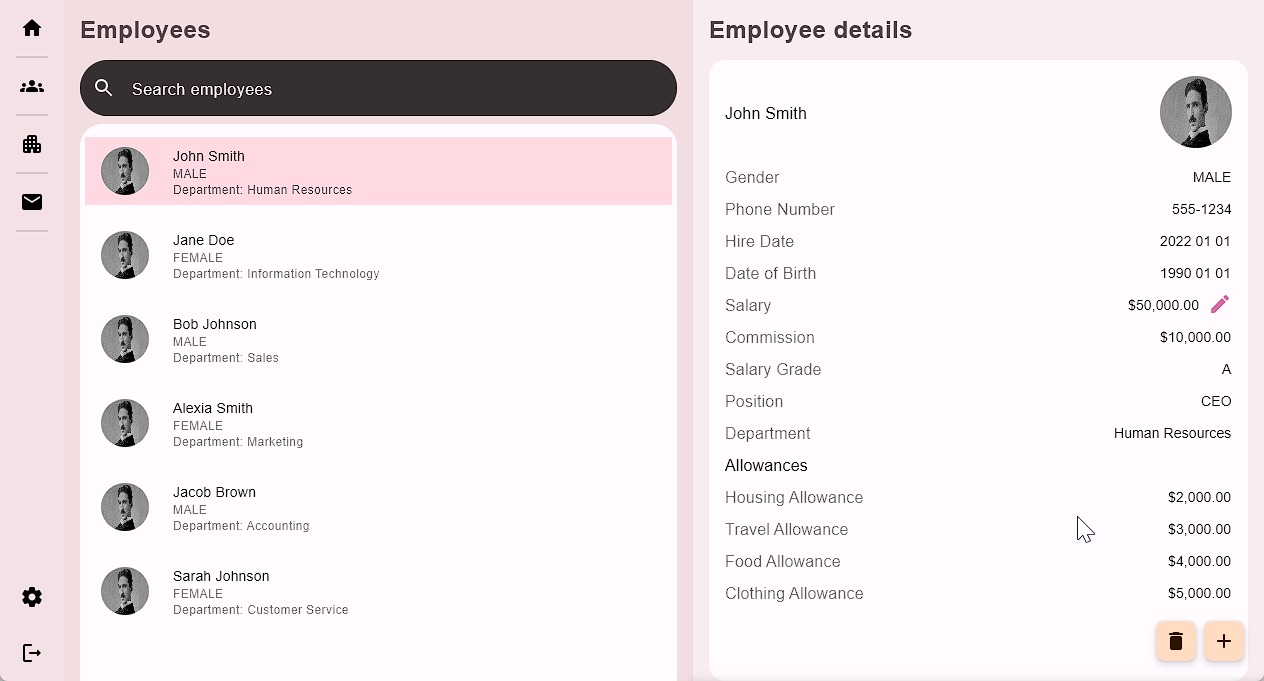The height and width of the screenshot is (681, 1264).
Task: Open the Messages envelope icon
Action: coord(32,202)
